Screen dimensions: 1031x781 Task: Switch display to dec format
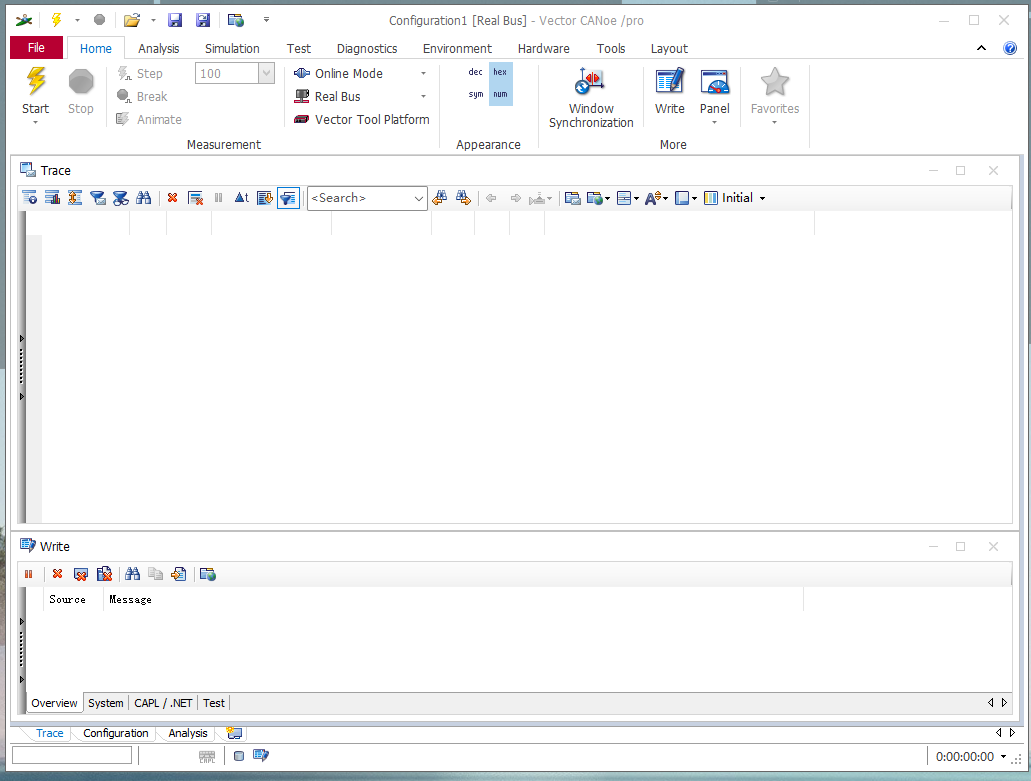click(x=475, y=72)
